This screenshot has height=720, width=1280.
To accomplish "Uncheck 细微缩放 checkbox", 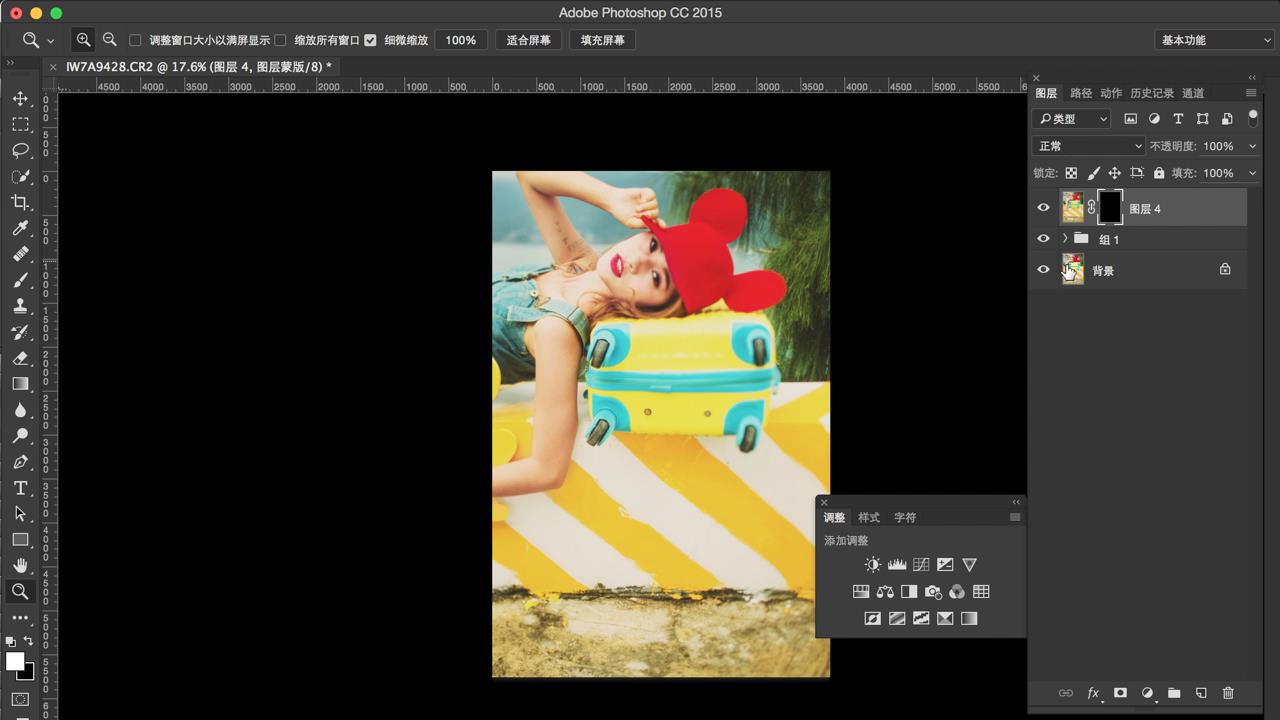I will (x=370, y=40).
